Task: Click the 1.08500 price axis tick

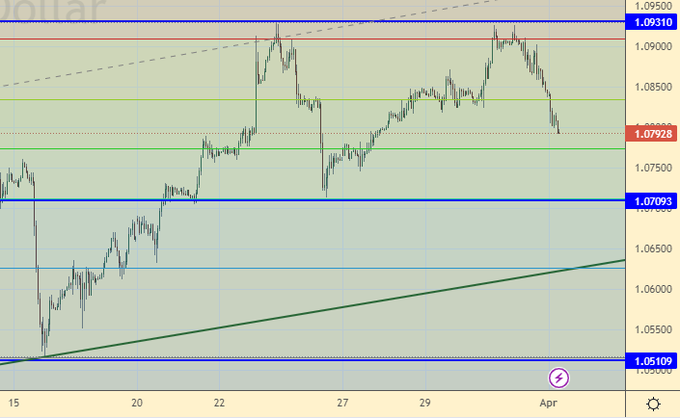Action: (652, 87)
